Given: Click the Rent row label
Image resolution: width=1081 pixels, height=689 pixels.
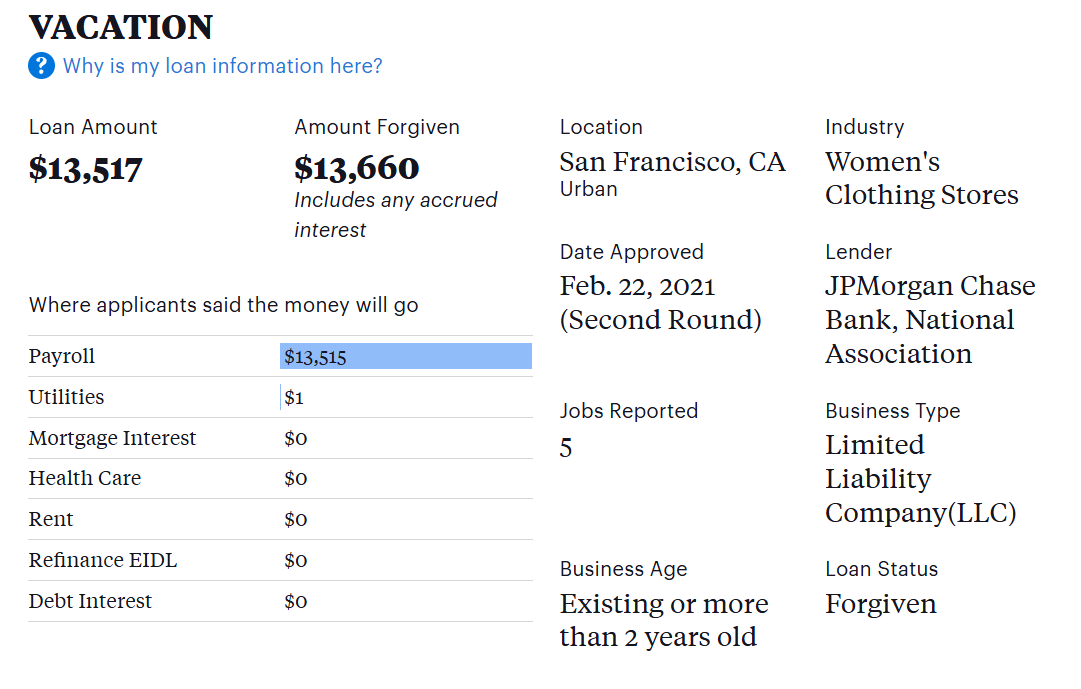Looking at the screenshot, I should (x=51, y=520).
